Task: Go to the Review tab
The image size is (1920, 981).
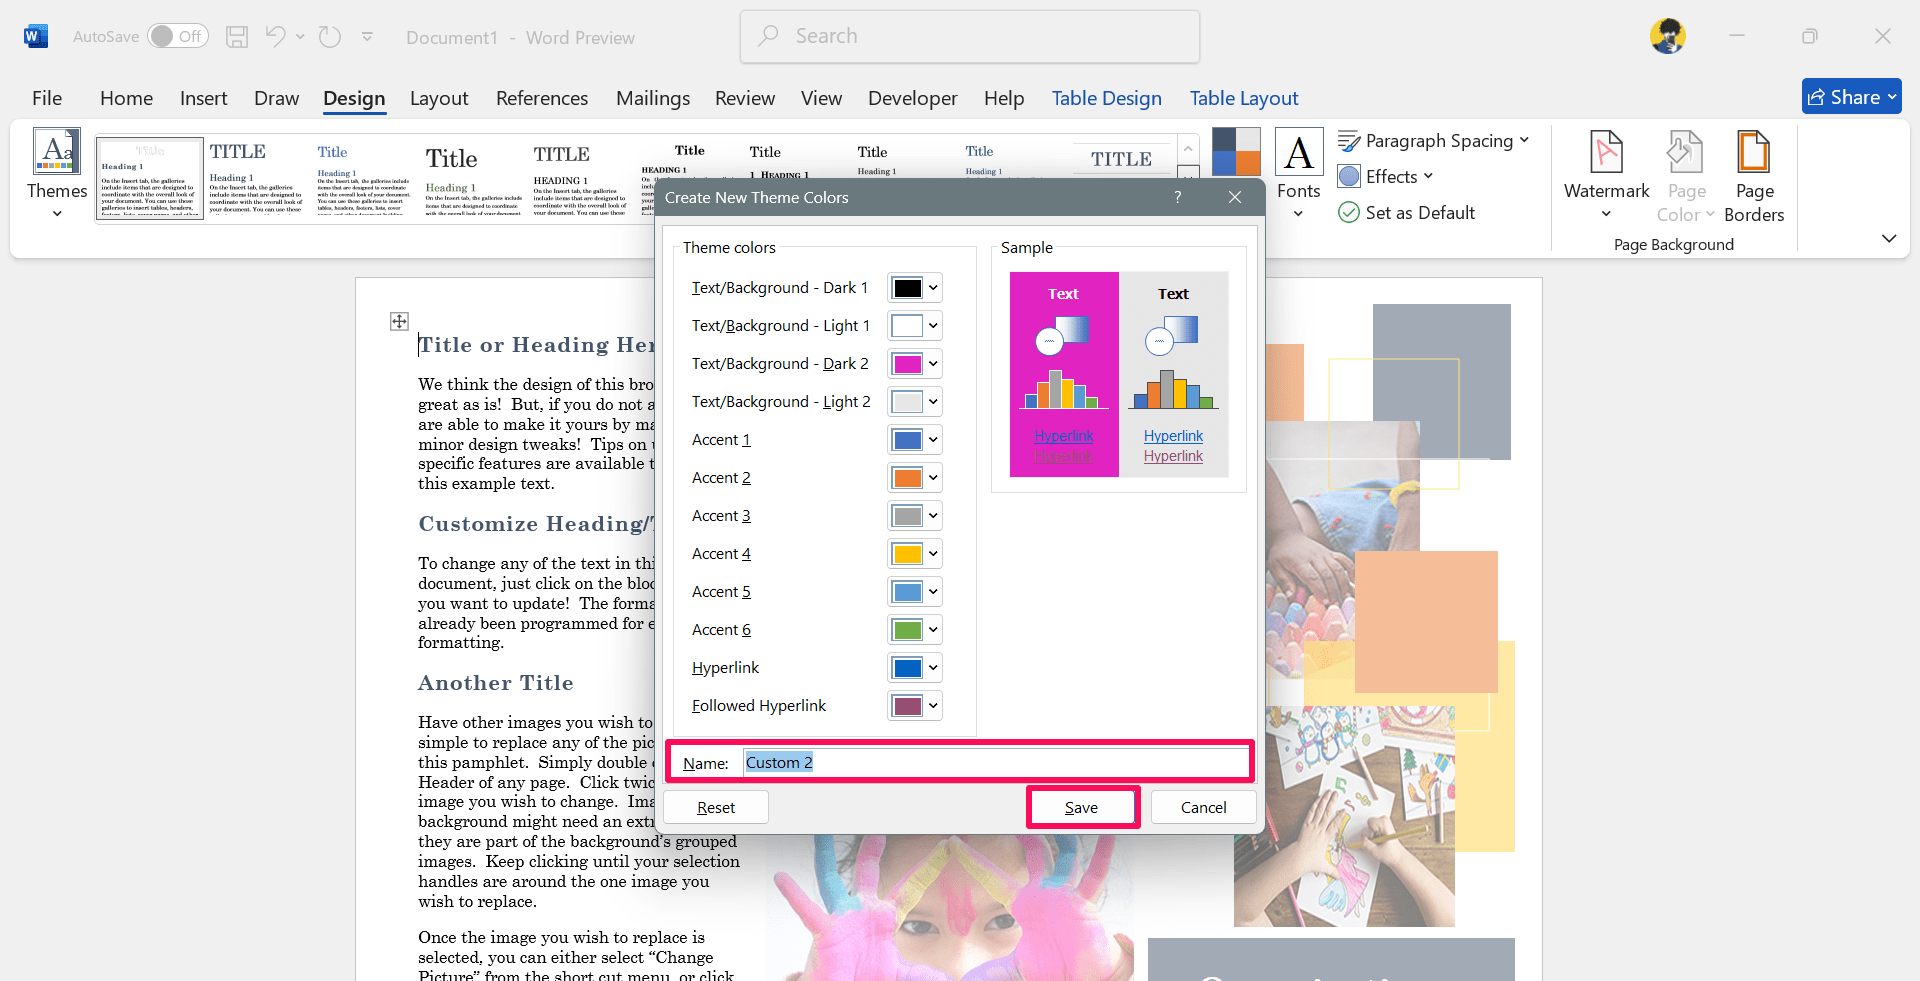Action: pos(745,98)
